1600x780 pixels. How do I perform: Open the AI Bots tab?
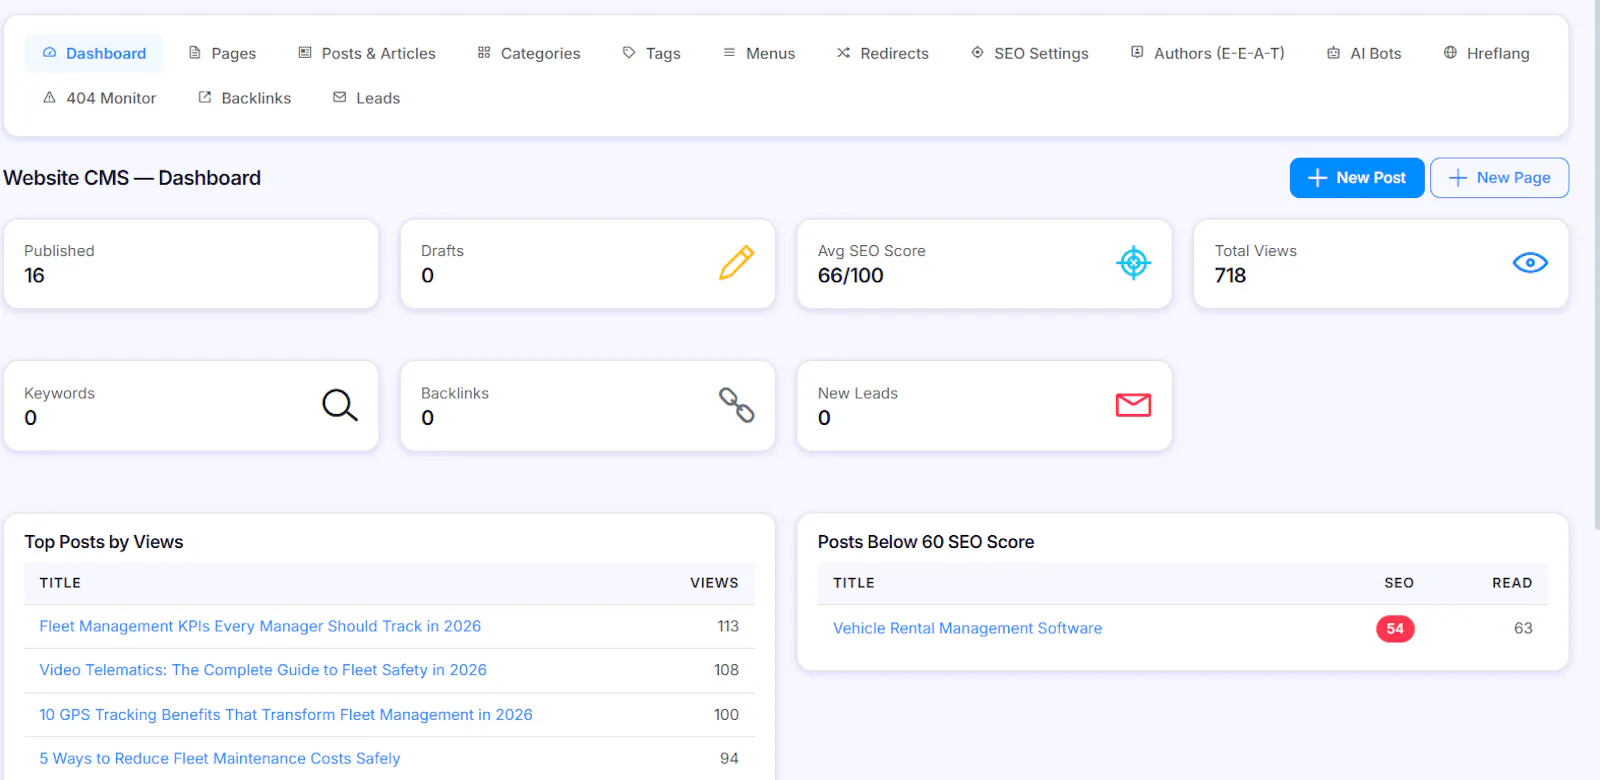[x=1364, y=53]
